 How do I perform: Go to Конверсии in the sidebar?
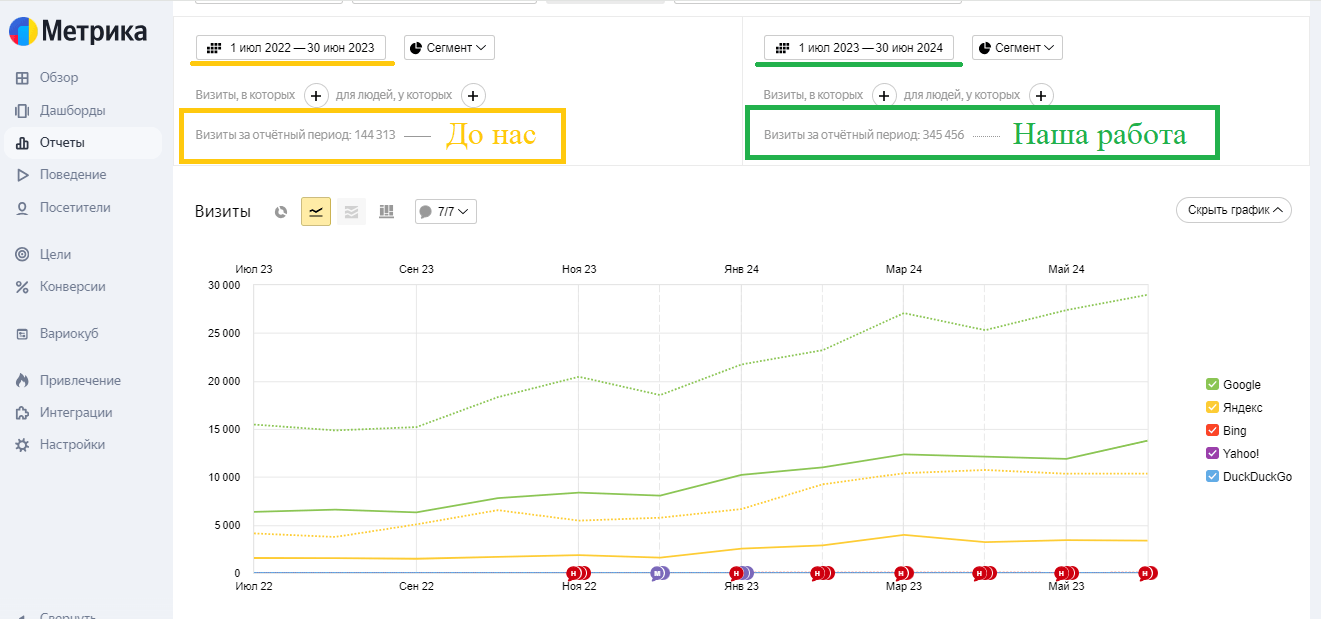tap(73, 287)
